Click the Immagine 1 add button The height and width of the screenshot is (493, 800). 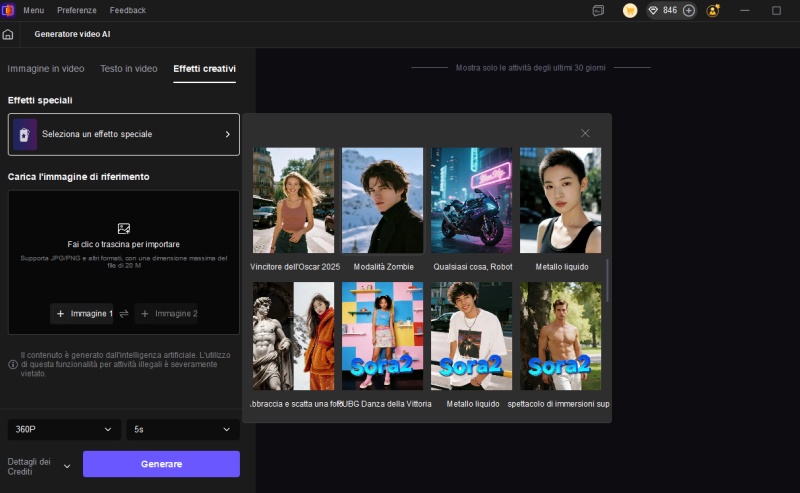[84, 314]
